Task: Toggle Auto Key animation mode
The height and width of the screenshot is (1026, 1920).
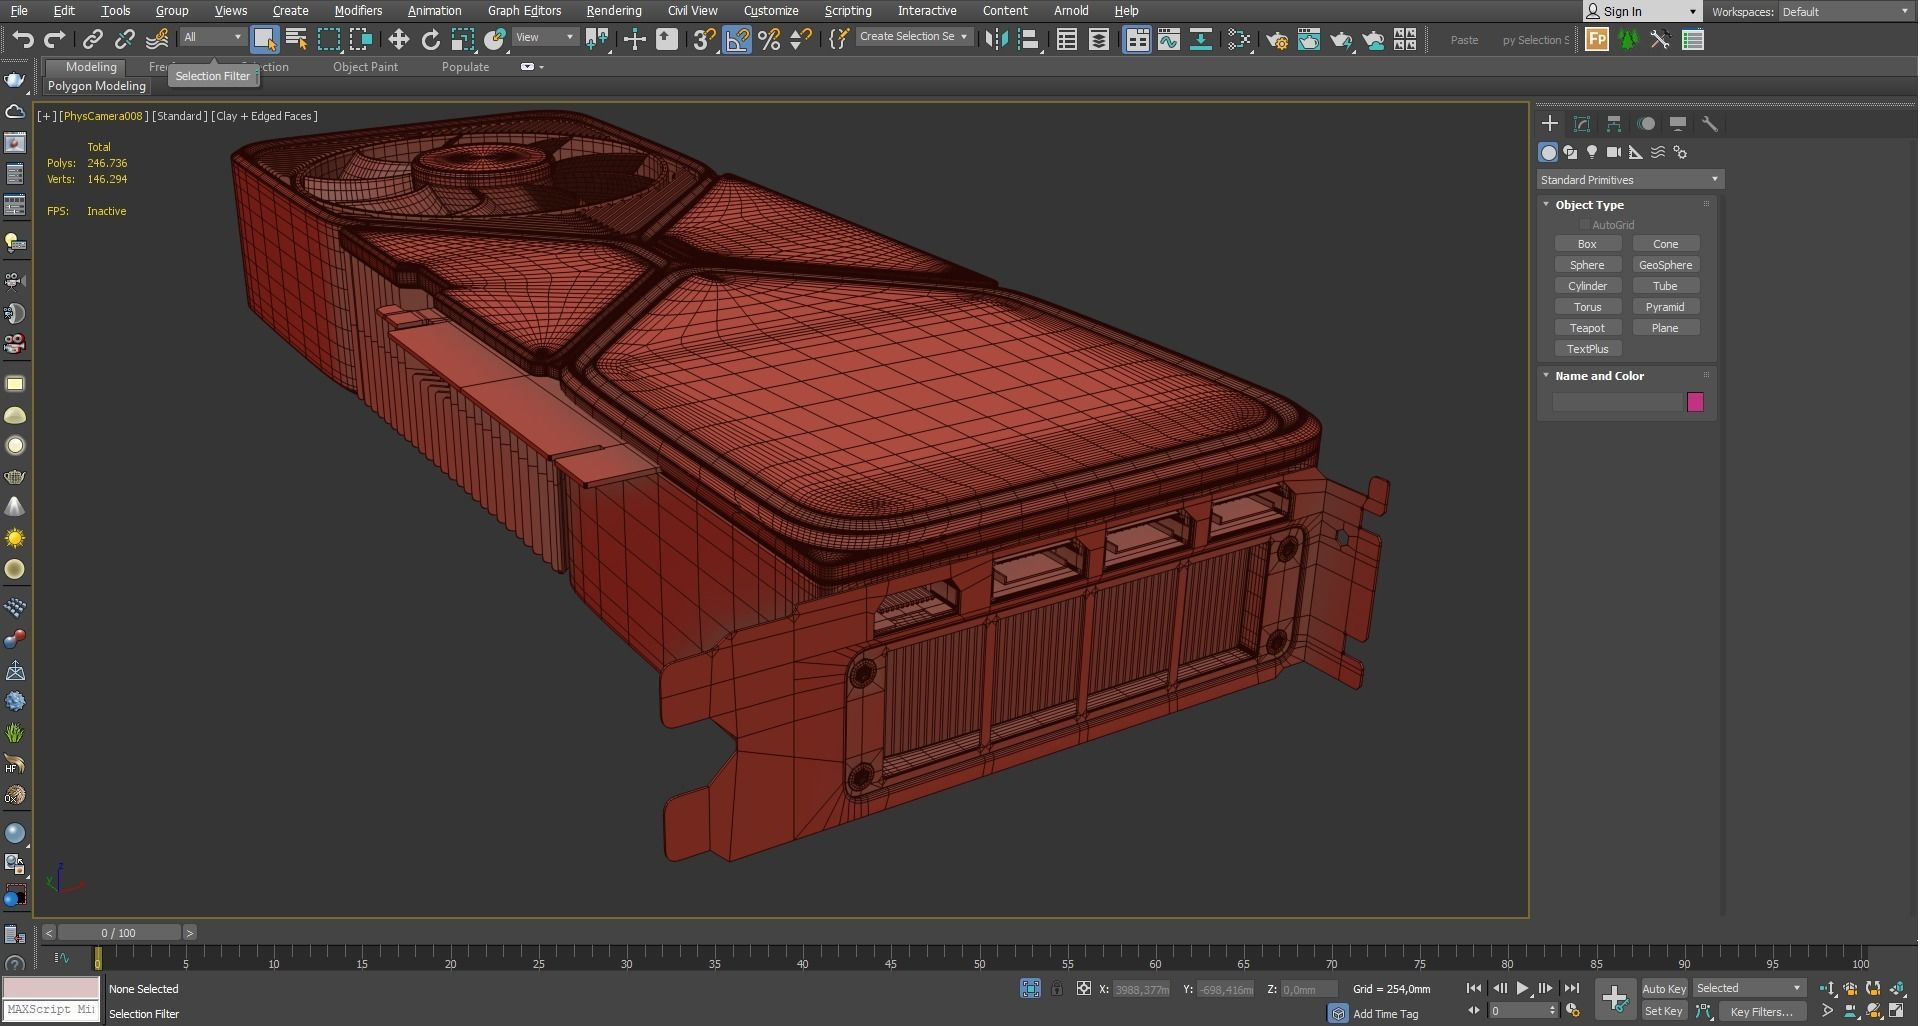Action: pos(1664,988)
